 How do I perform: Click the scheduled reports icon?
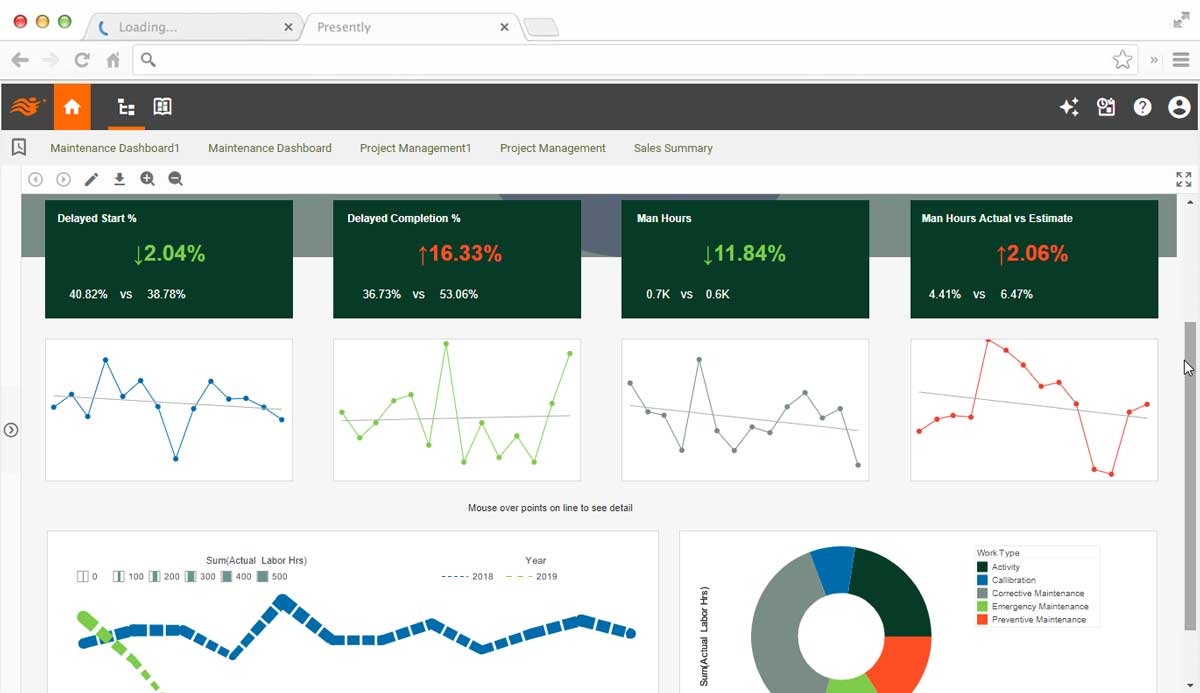1106,106
